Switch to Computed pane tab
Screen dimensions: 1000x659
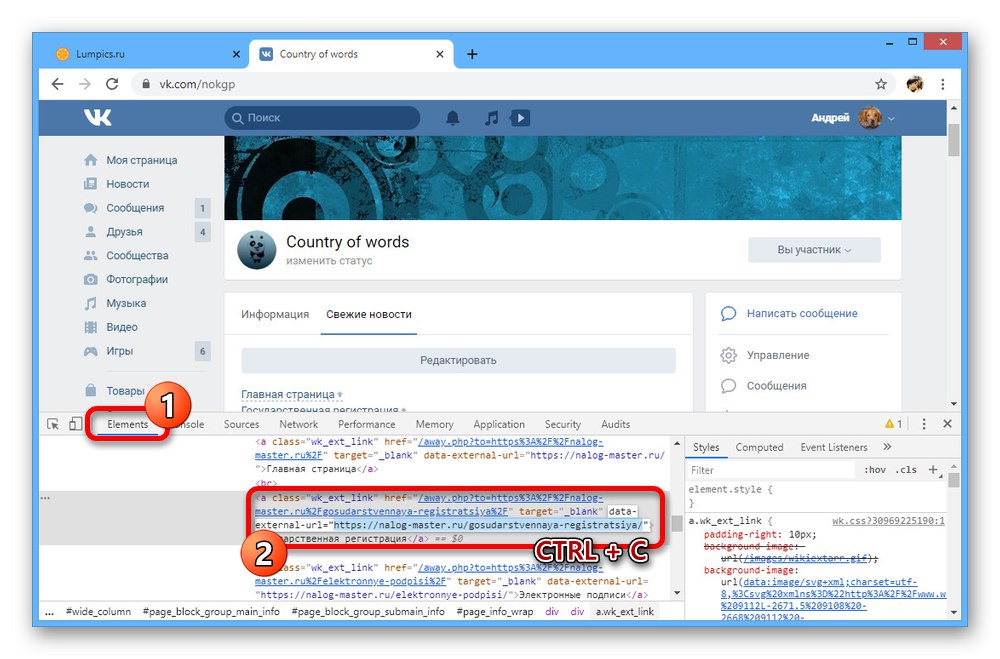tap(759, 447)
